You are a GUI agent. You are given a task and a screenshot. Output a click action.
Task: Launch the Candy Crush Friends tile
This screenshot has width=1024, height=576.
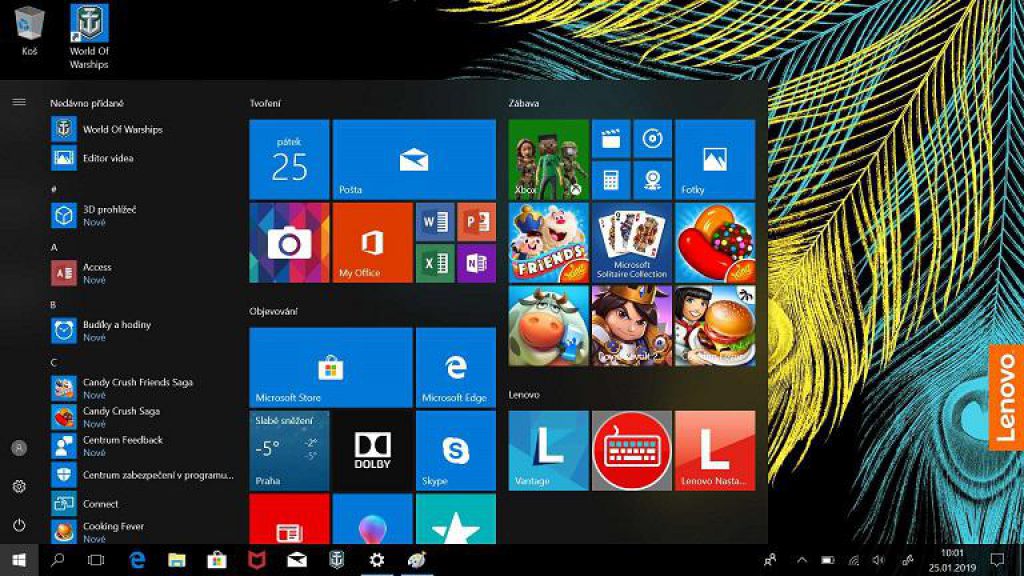pyautogui.click(x=549, y=243)
